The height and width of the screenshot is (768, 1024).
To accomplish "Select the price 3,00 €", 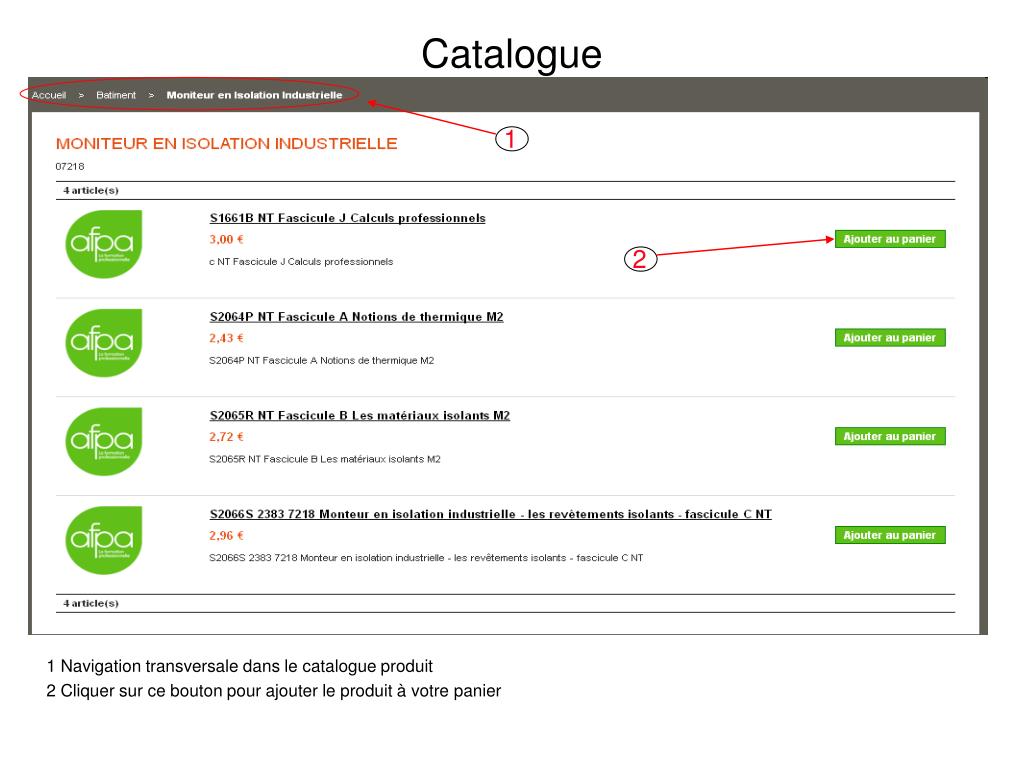I will [227, 240].
